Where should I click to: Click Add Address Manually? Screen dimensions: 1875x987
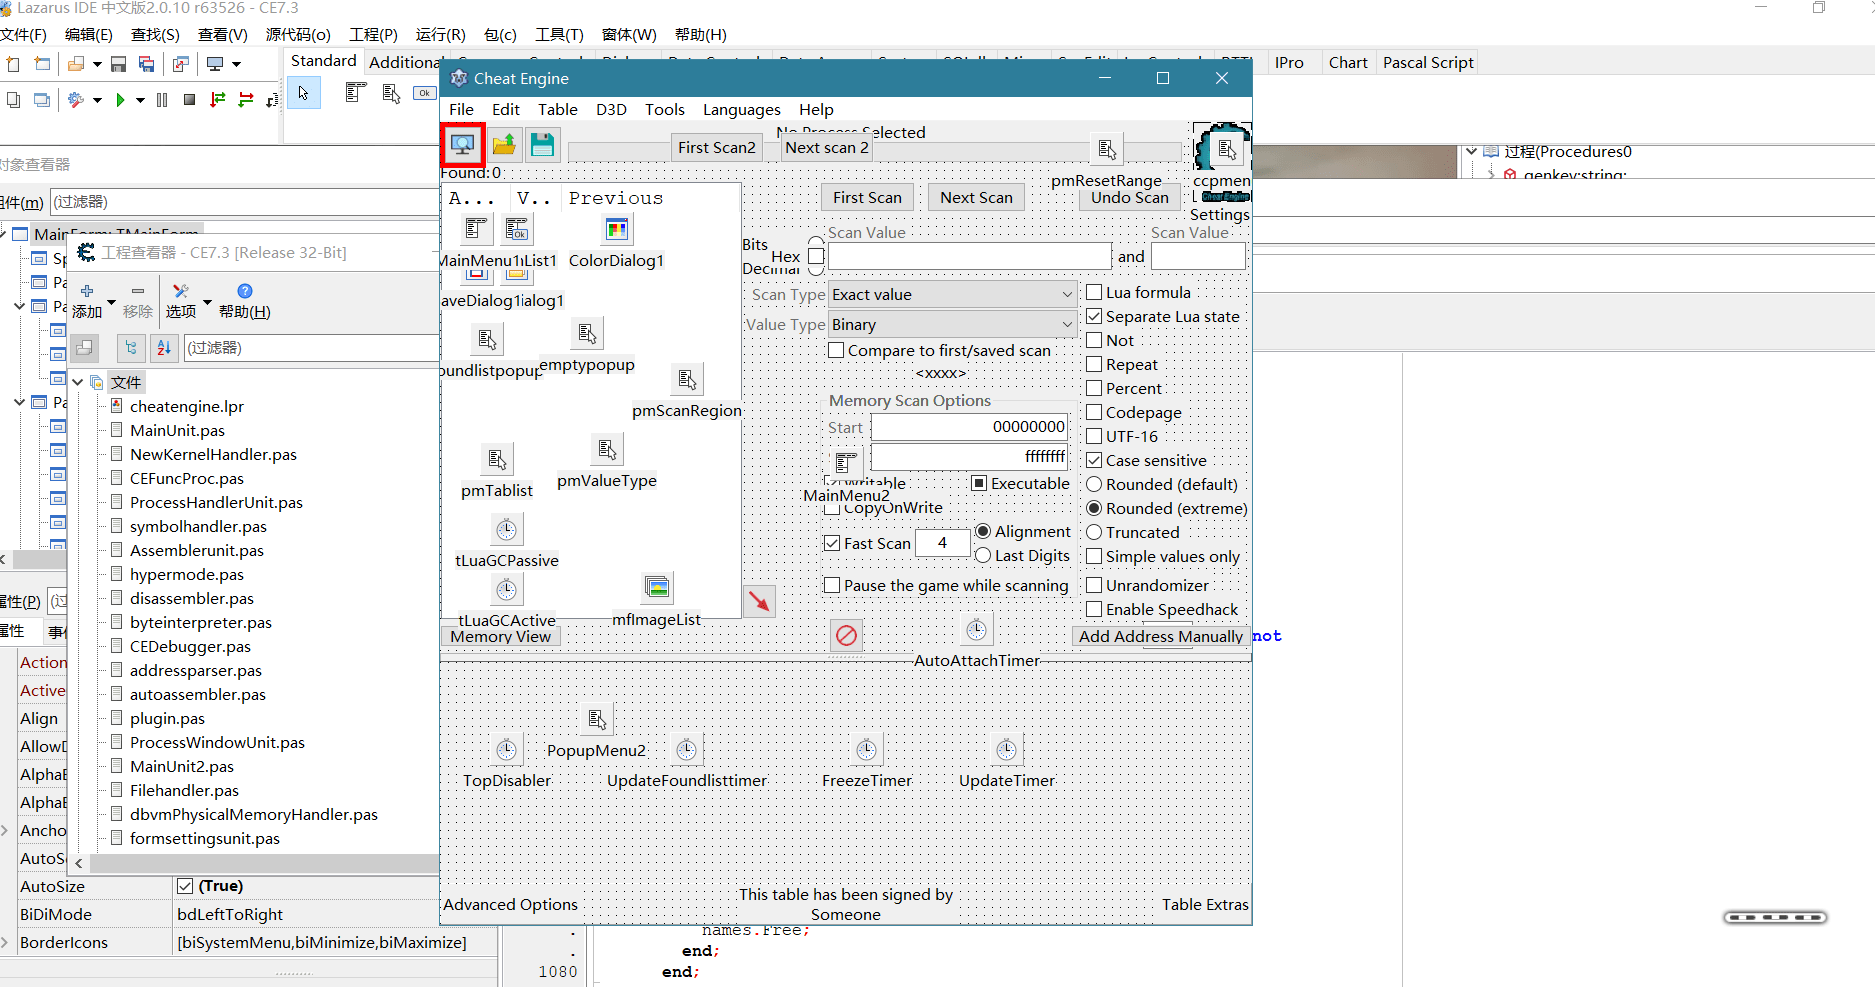1160,636
